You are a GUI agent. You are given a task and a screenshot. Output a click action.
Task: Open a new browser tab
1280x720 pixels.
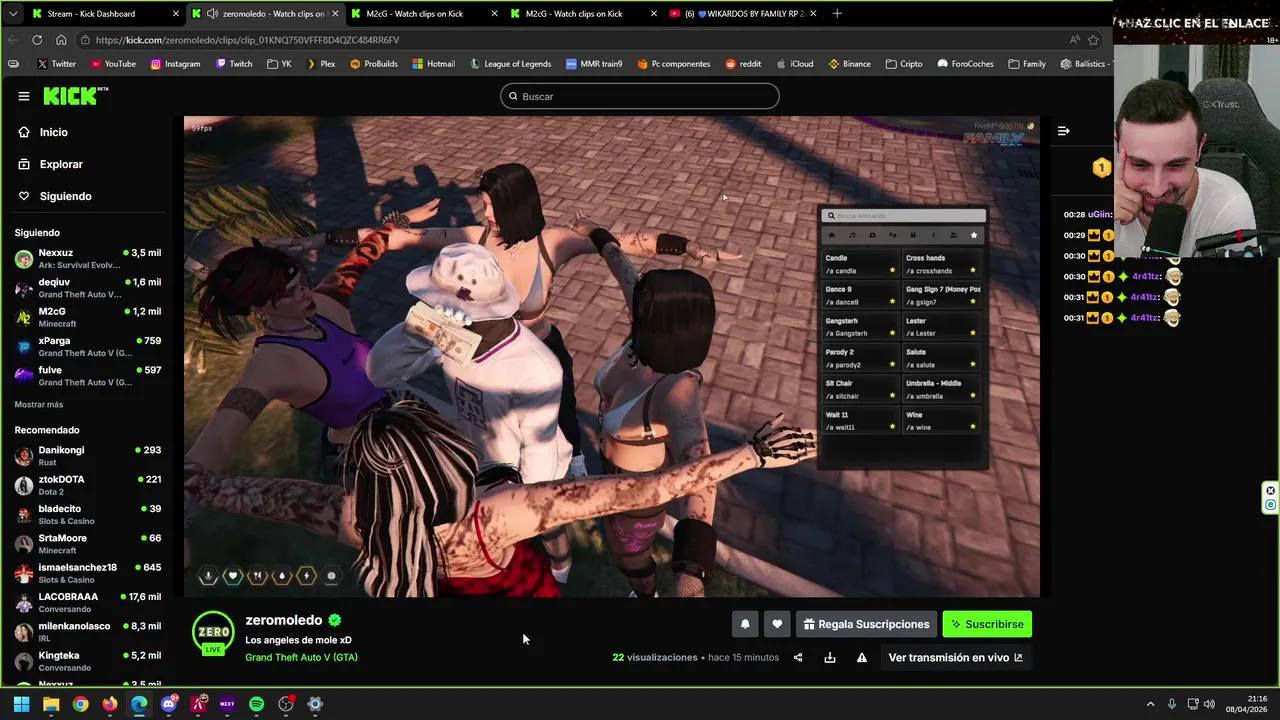tap(837, 14)
